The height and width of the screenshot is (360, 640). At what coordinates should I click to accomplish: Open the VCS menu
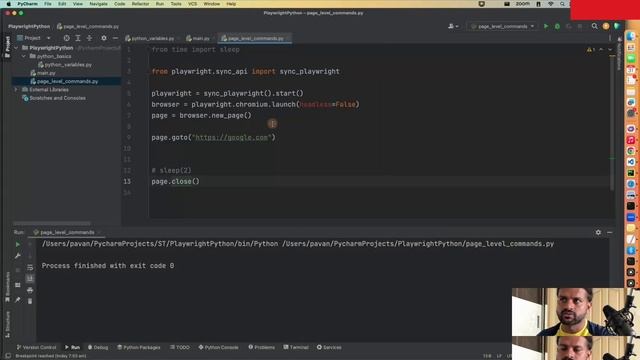coord(192,4)
